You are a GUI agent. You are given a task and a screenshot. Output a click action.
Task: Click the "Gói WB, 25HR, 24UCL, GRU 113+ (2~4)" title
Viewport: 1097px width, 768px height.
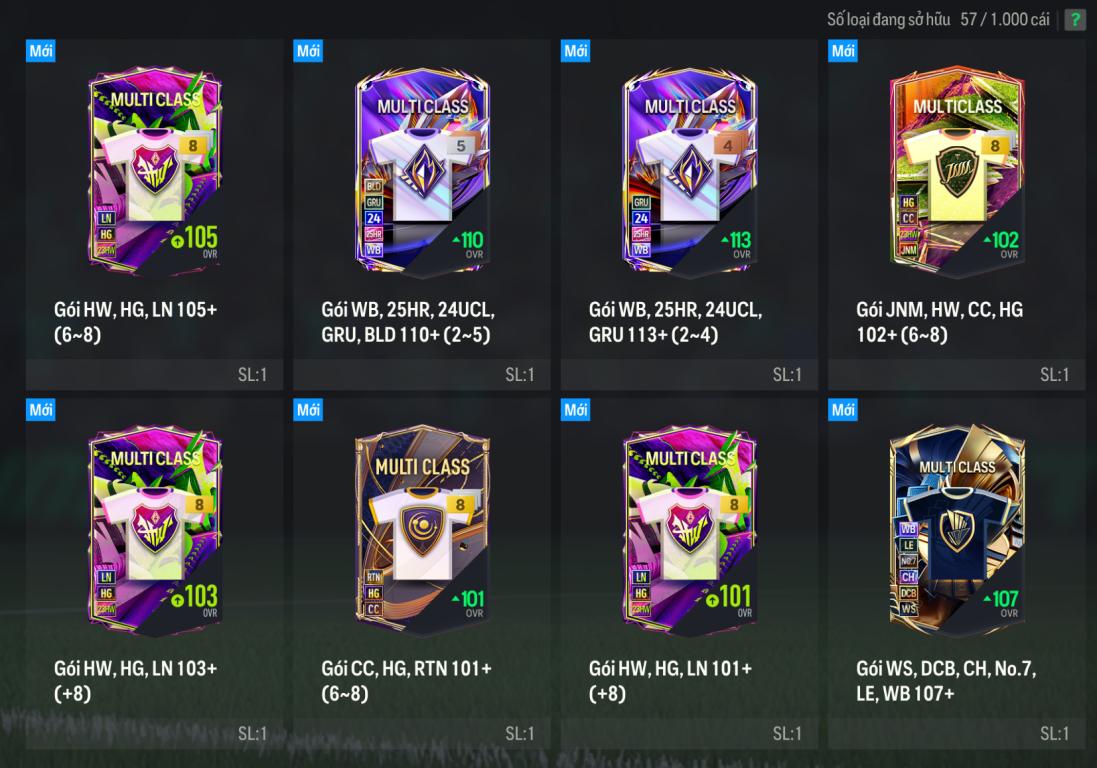[x=675, y=322]
